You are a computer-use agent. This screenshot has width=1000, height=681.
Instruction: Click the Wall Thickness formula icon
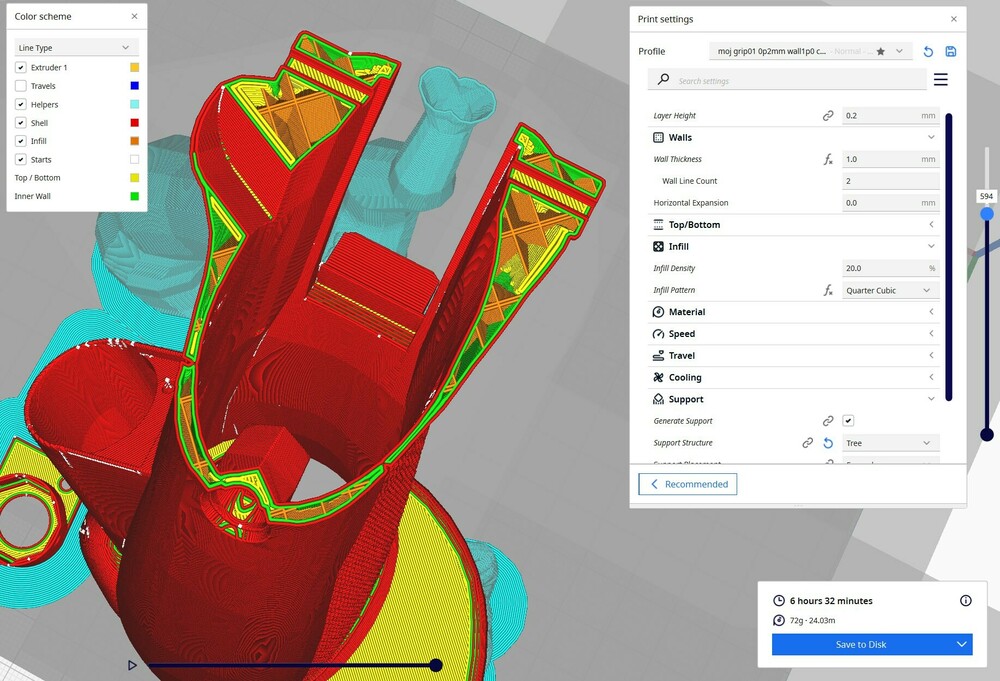828,159
